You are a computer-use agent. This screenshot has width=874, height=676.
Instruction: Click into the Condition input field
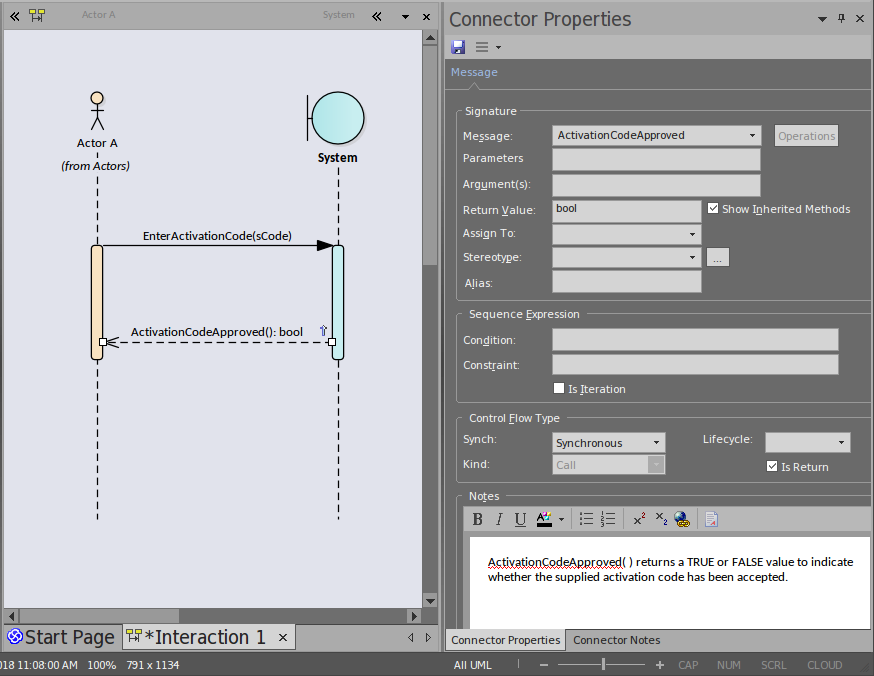(695, 341)
